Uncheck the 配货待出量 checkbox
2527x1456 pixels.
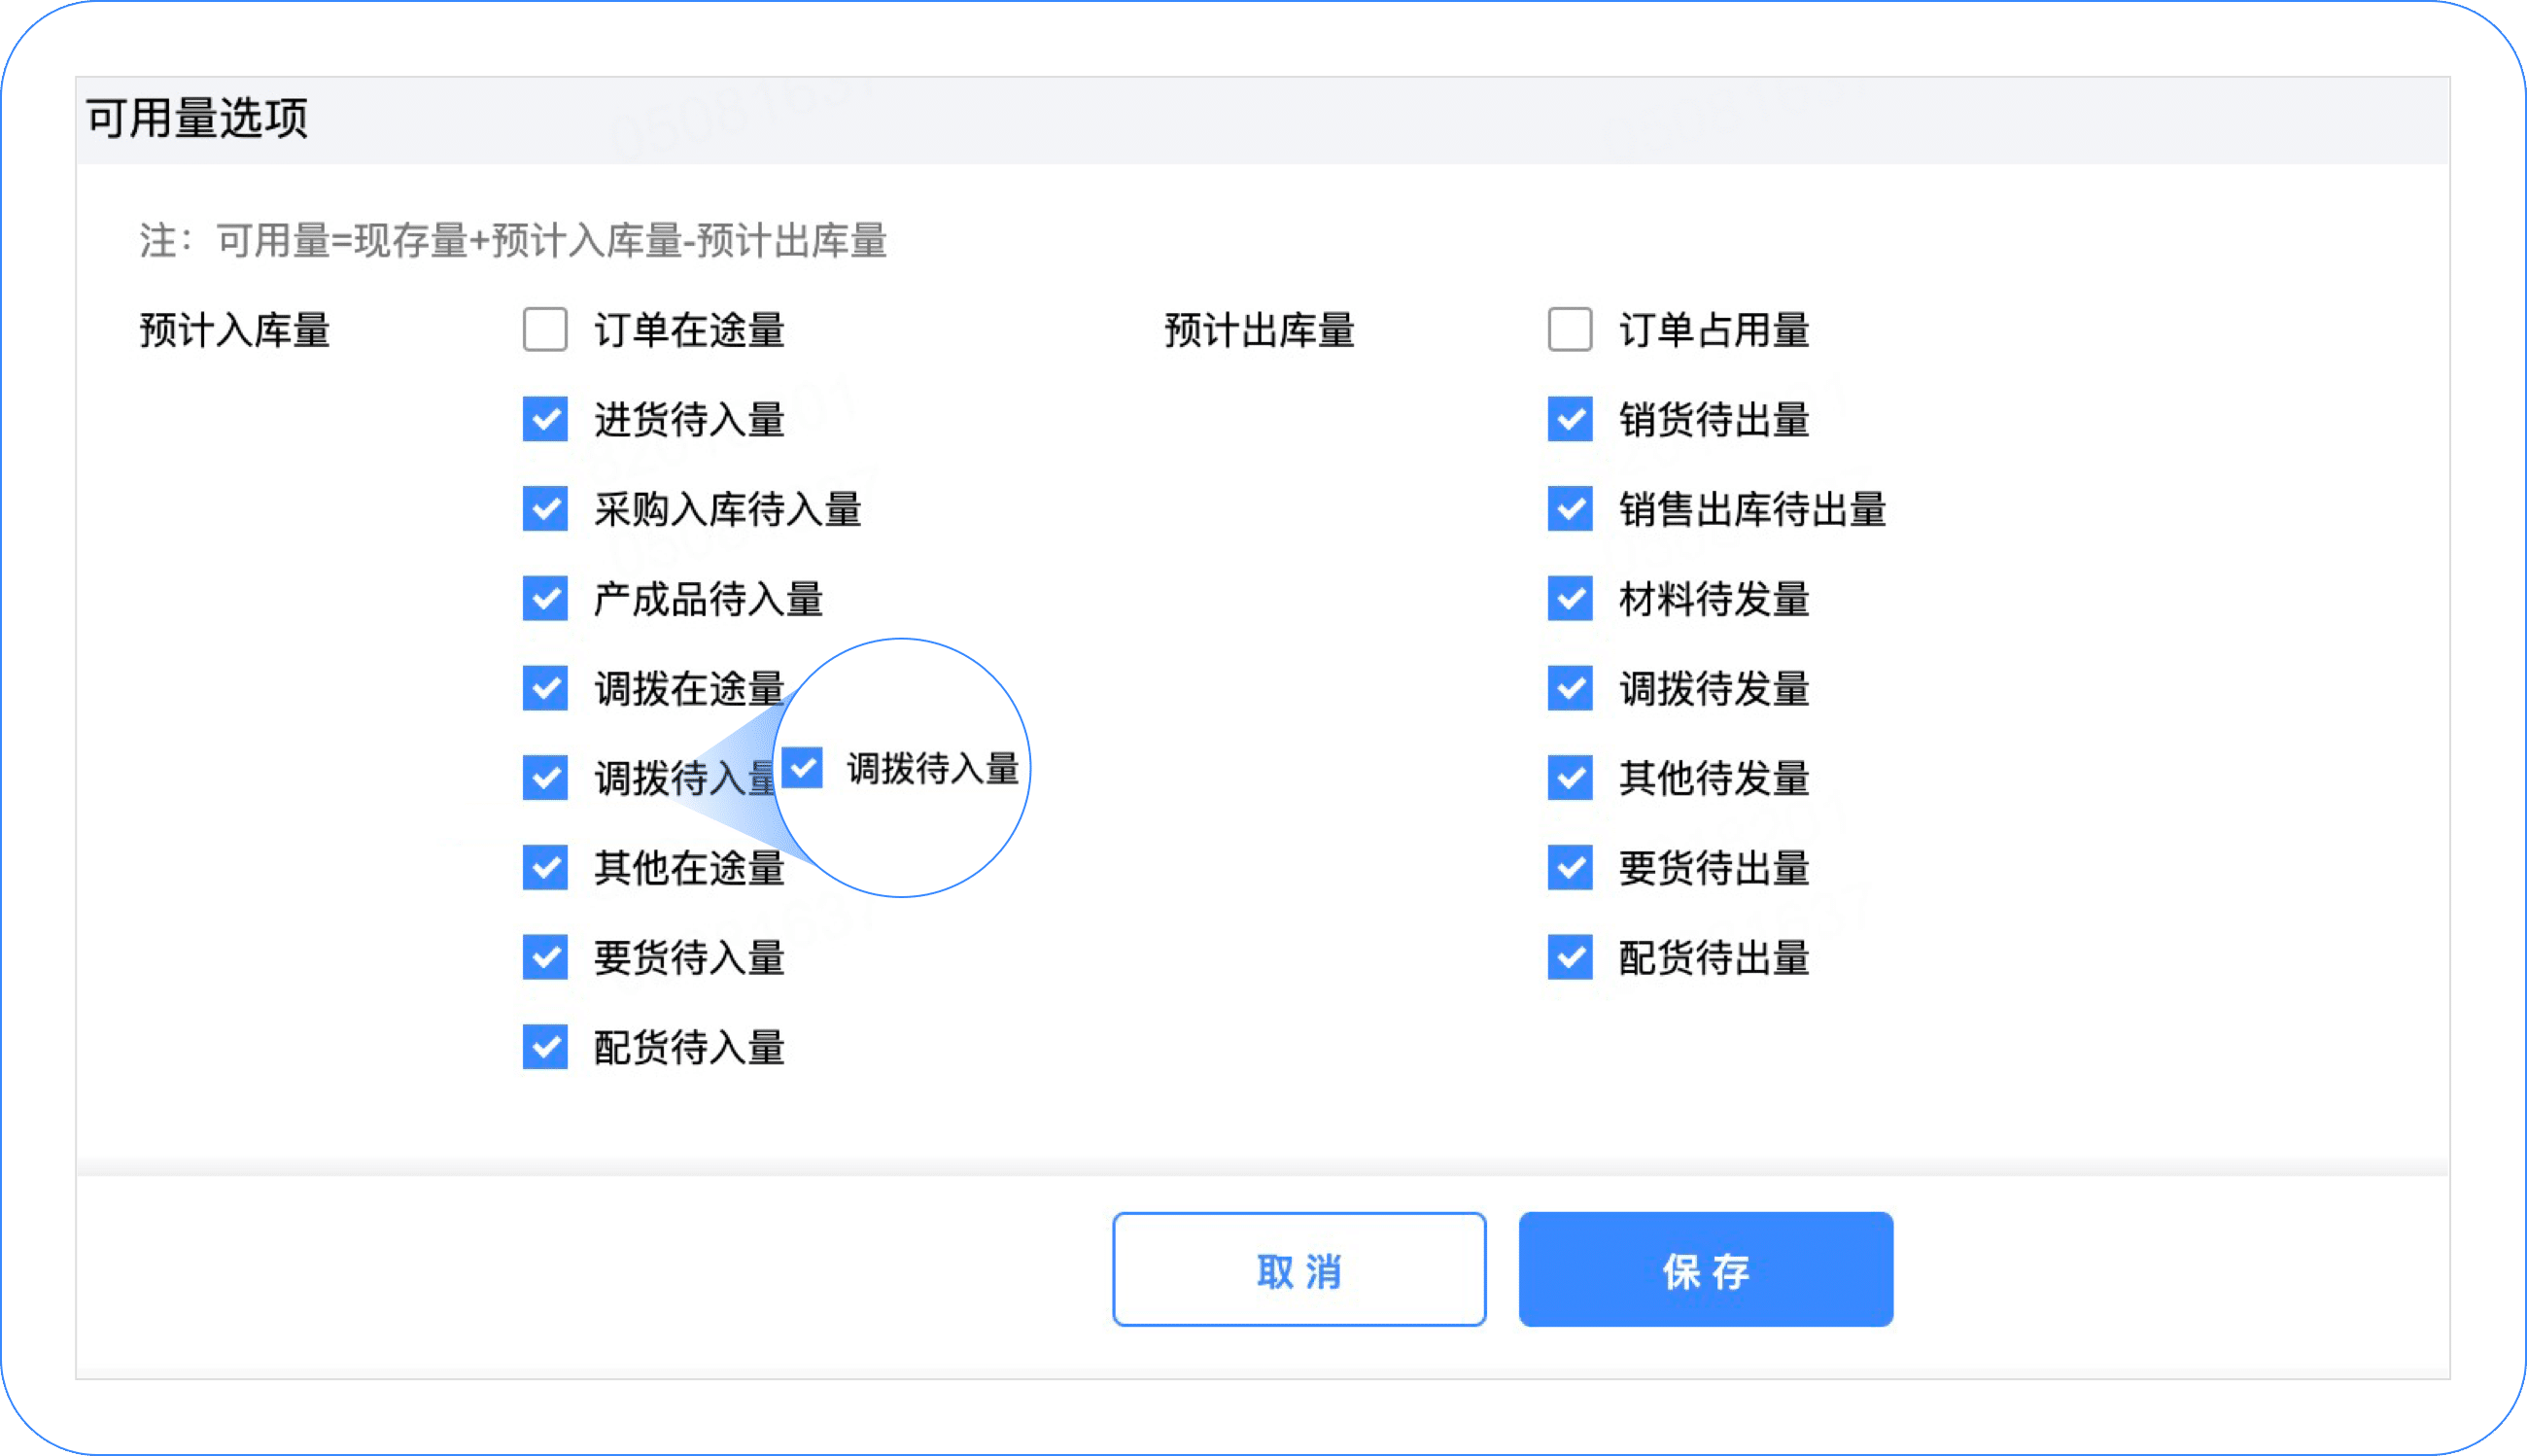click(1570, 957)
